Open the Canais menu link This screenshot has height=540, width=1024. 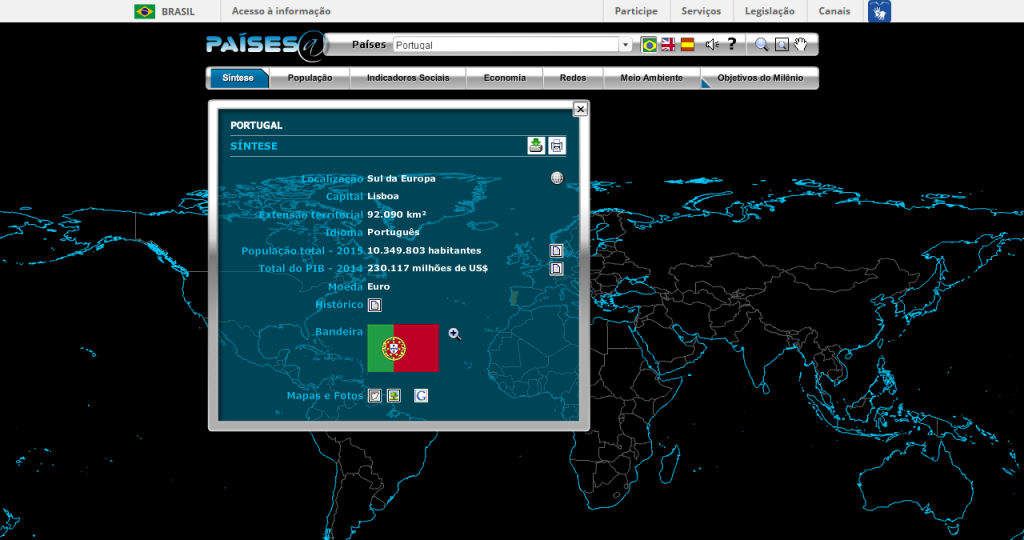pos(834,11)
